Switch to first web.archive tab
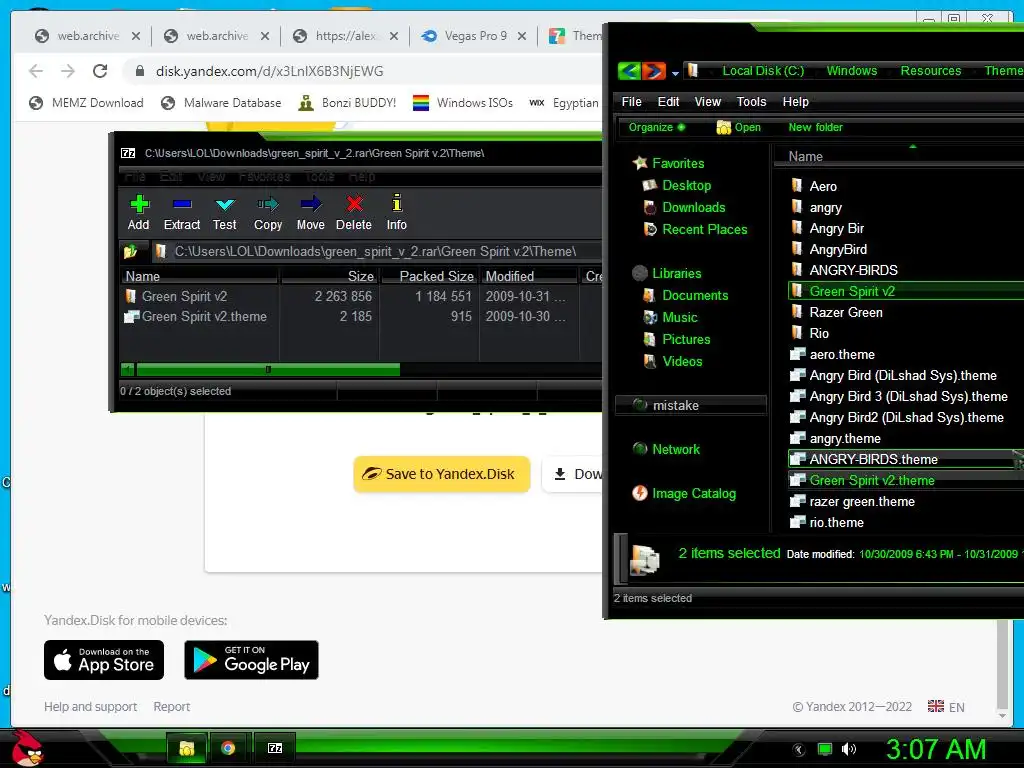Screen dimensions: 1024x768 click(x=78, y=36)
